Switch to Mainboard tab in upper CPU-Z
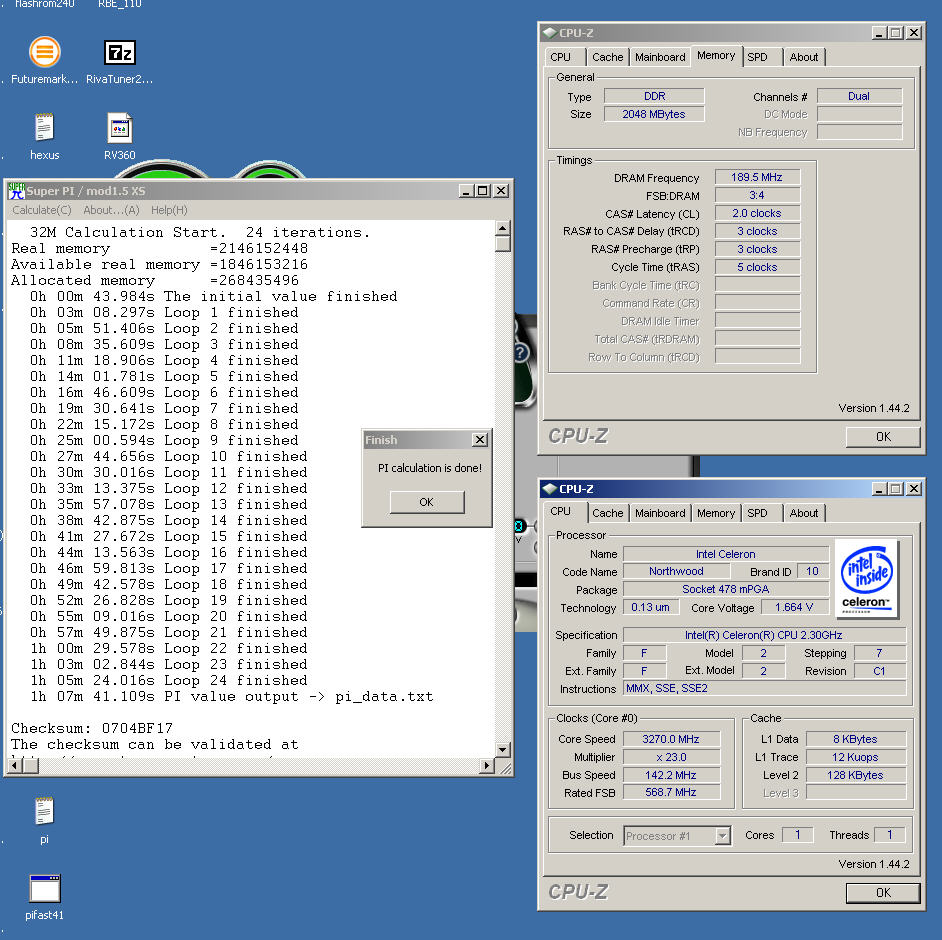 pyautogui.click(x=660, y=57)
